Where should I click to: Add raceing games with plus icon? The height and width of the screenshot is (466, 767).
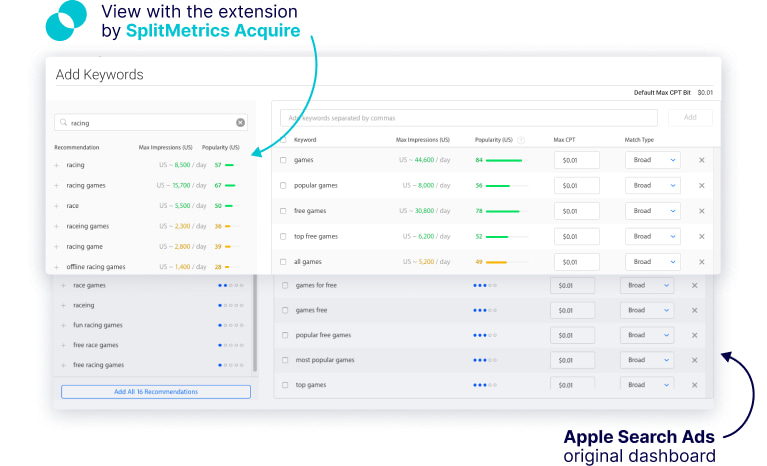click(57, 226)
